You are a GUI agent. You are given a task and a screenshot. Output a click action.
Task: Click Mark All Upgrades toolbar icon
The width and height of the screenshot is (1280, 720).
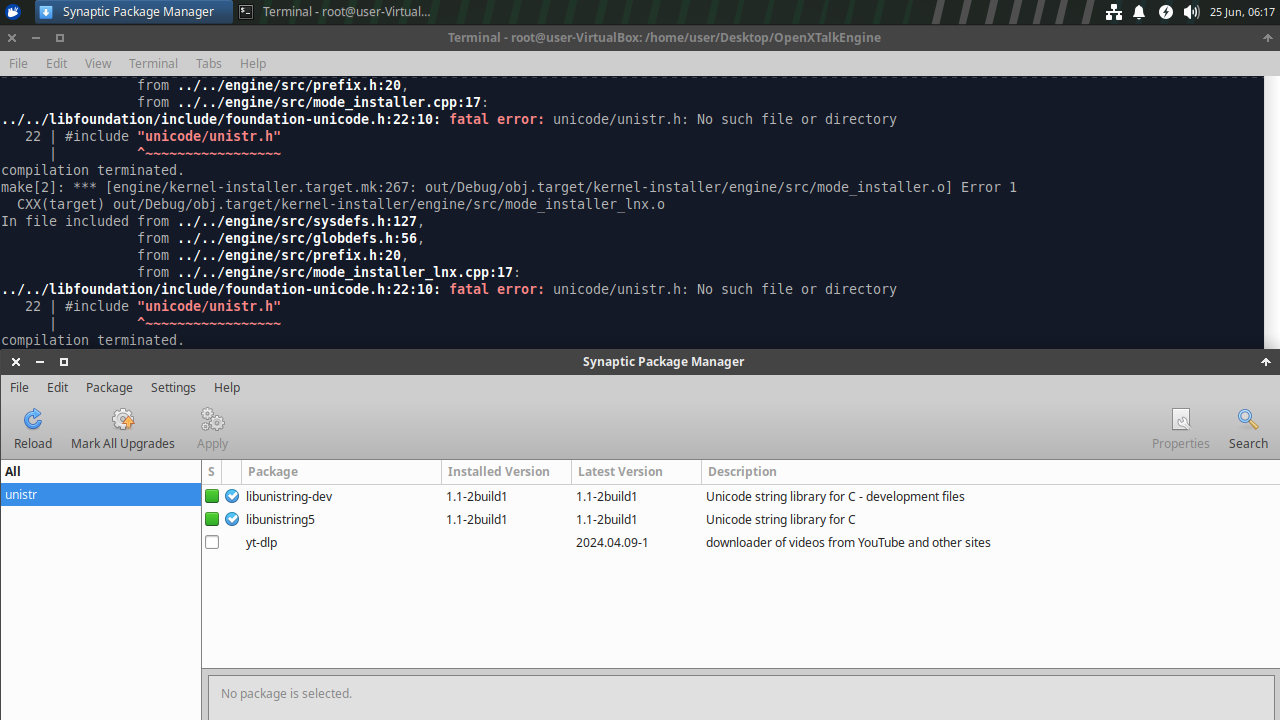123,429
